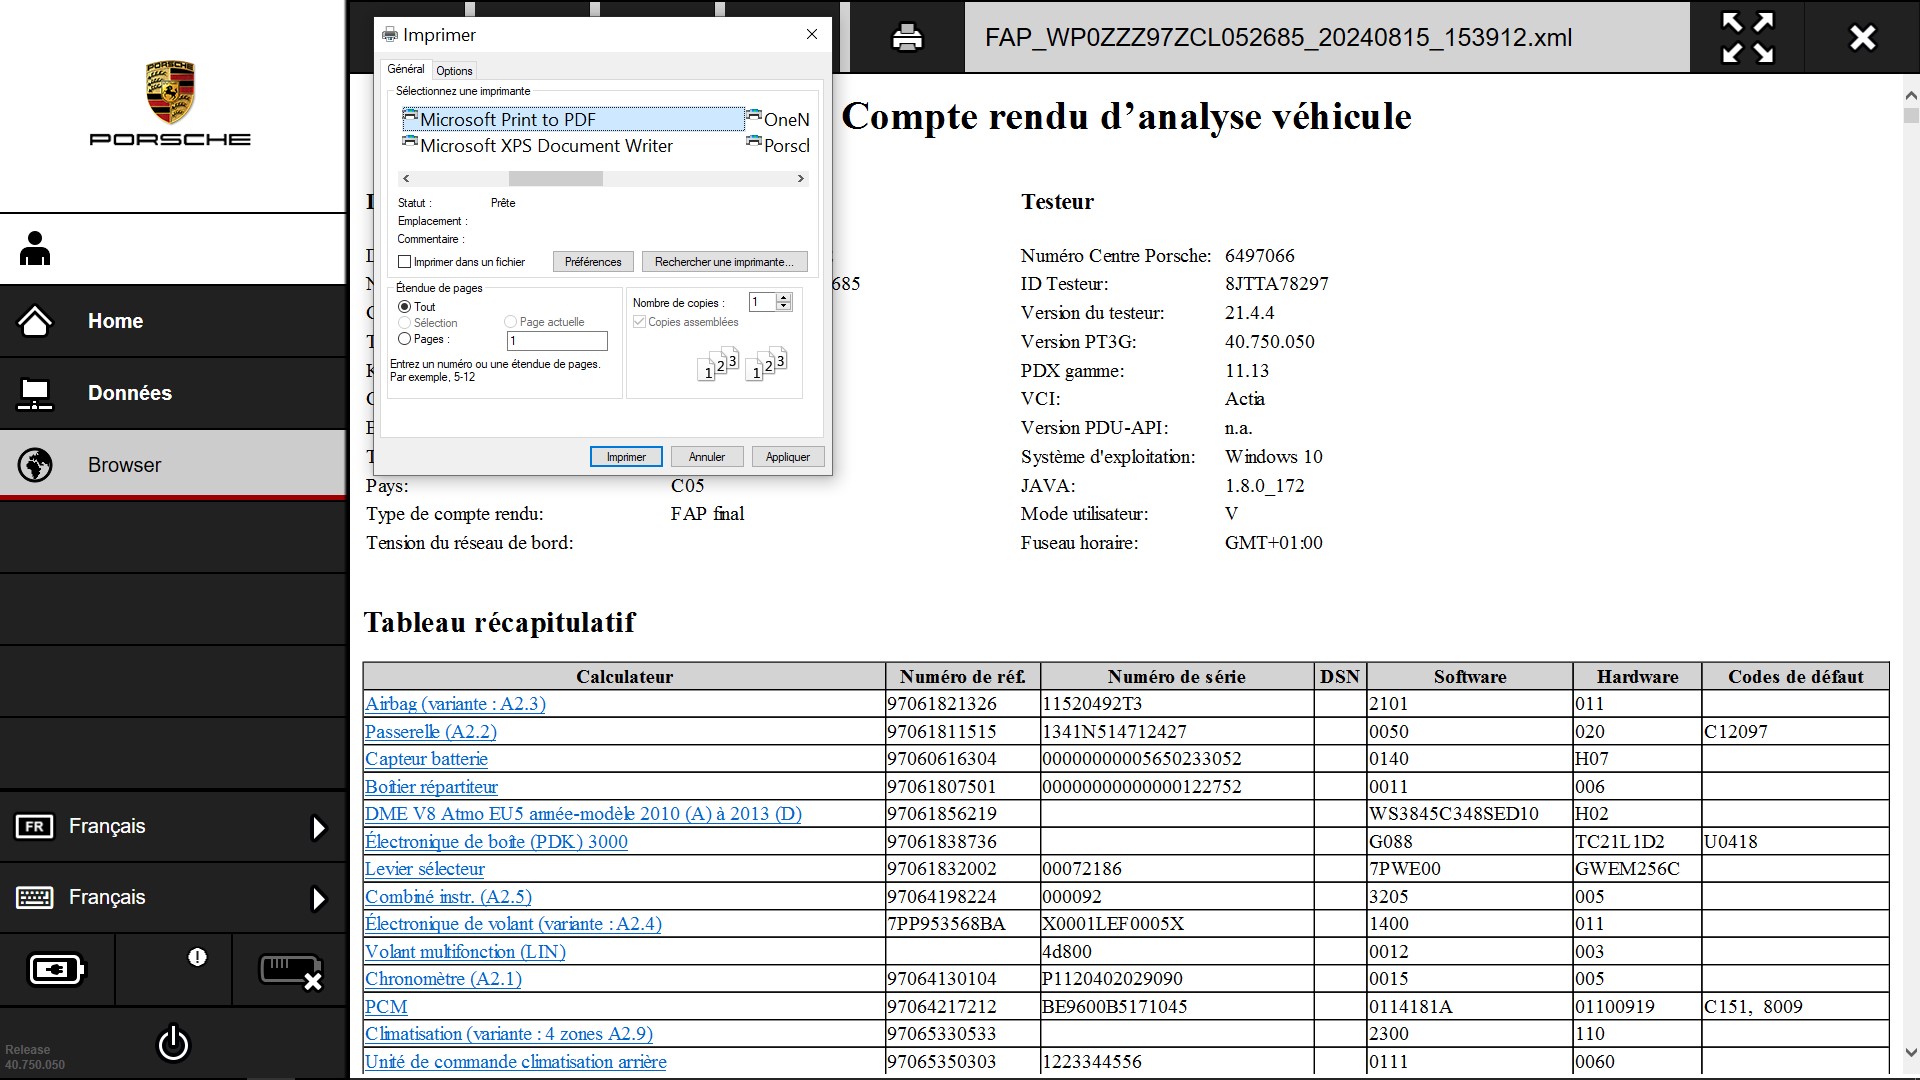Click the printer icon in the top bar

point(907,38)
